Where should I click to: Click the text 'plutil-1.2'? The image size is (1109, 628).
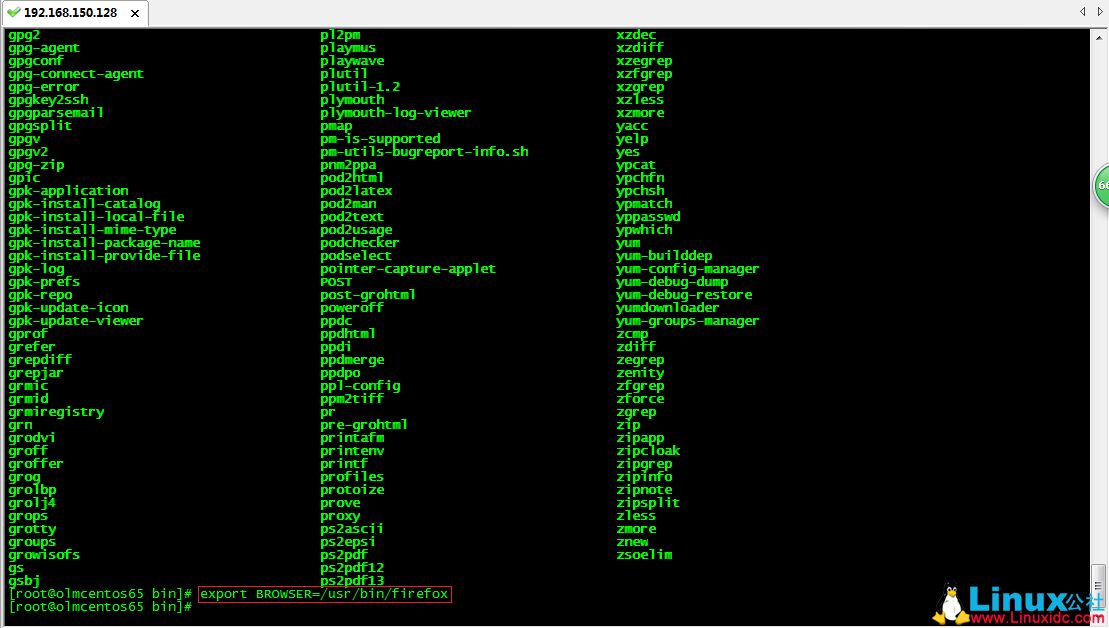(x=360, y=87)
